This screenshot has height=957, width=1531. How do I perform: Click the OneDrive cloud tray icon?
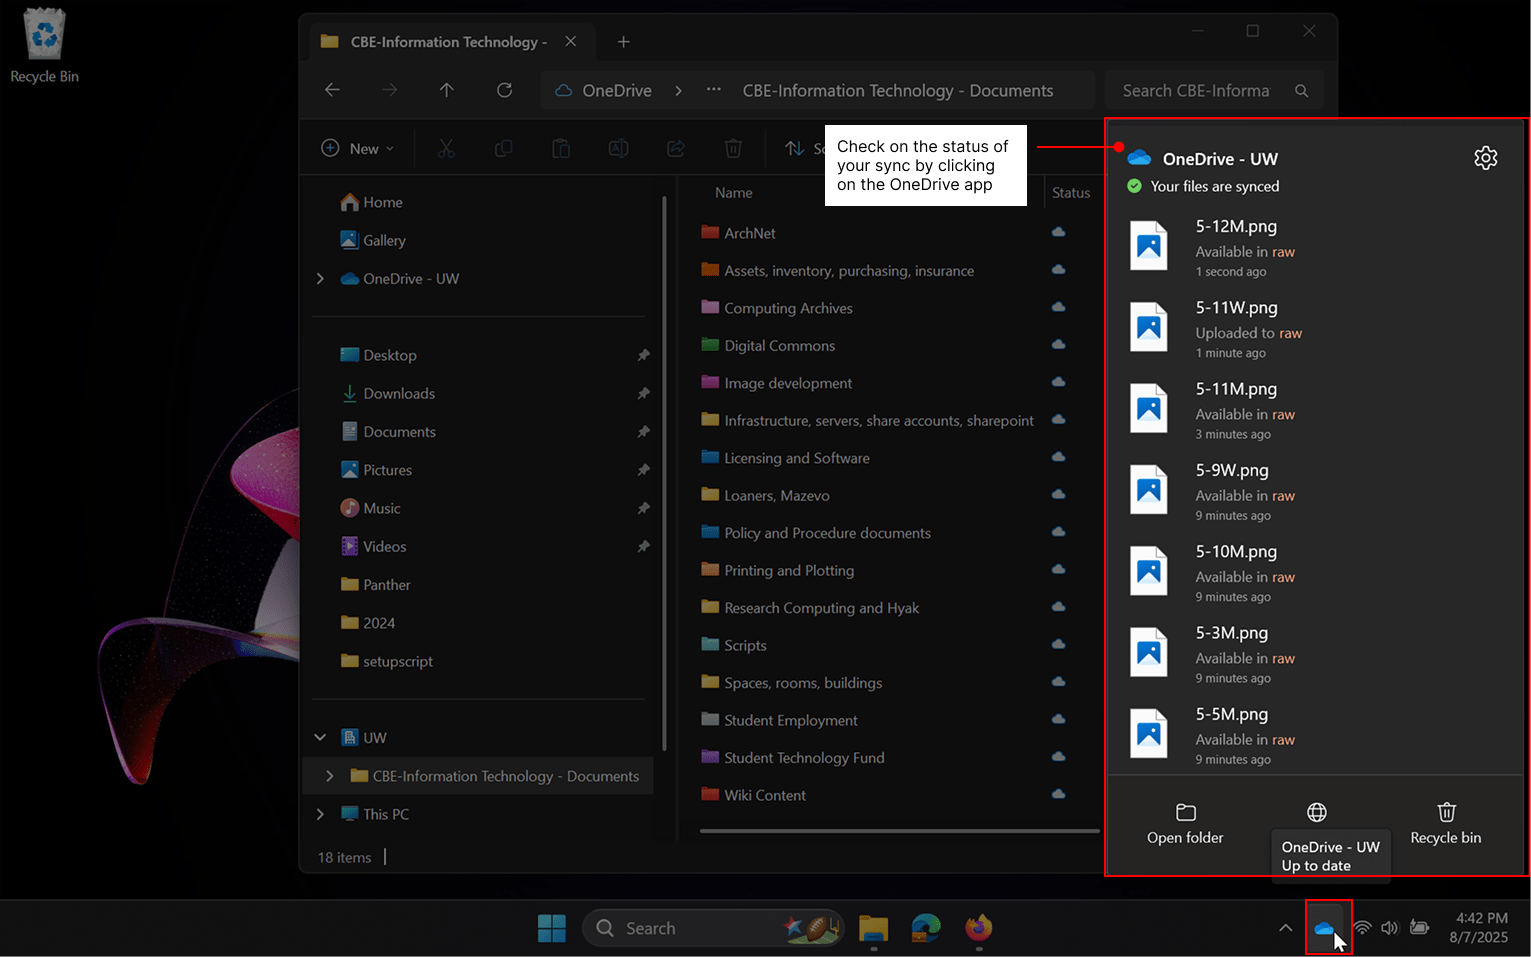[1324, 928]
